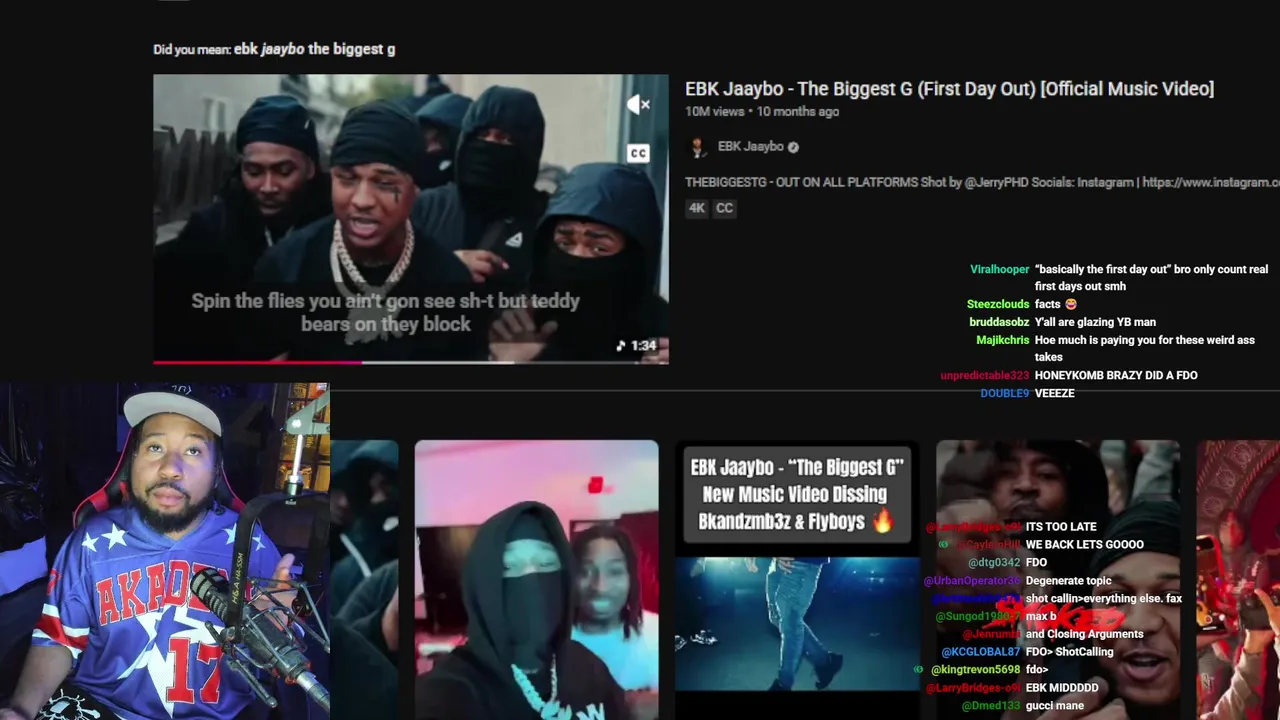Open 'The Biggest G (First Day Out)' video title
Viewport: 1280px width, 720px height.
click(x=949, y=89)
